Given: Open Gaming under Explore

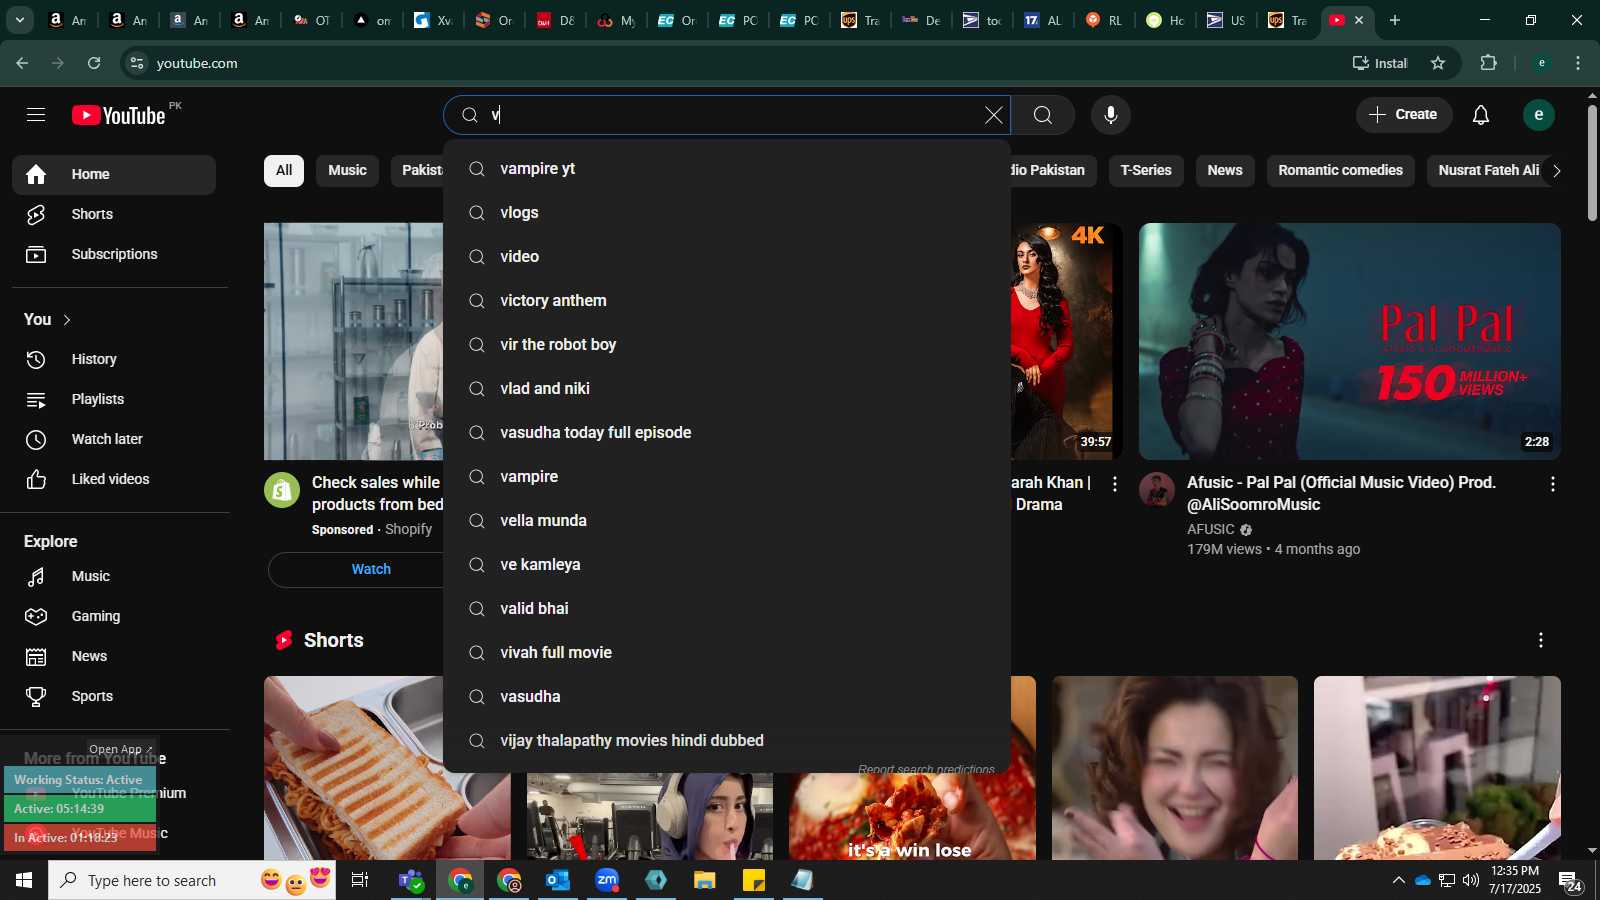Looking at the screenshot, I should tap(114, 616).
